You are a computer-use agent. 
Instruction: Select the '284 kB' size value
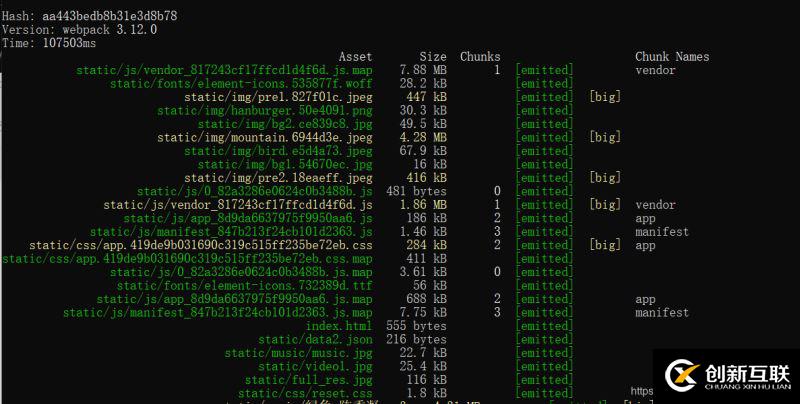427,245
